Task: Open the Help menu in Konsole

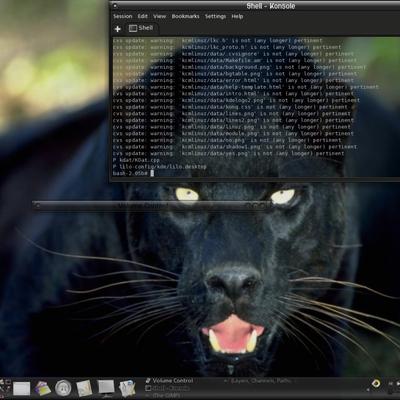Action: tap(237, 16)
